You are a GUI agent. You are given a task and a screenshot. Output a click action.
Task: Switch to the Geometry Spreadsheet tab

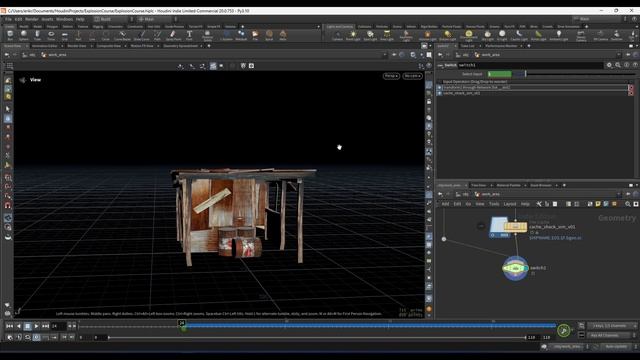180,46
